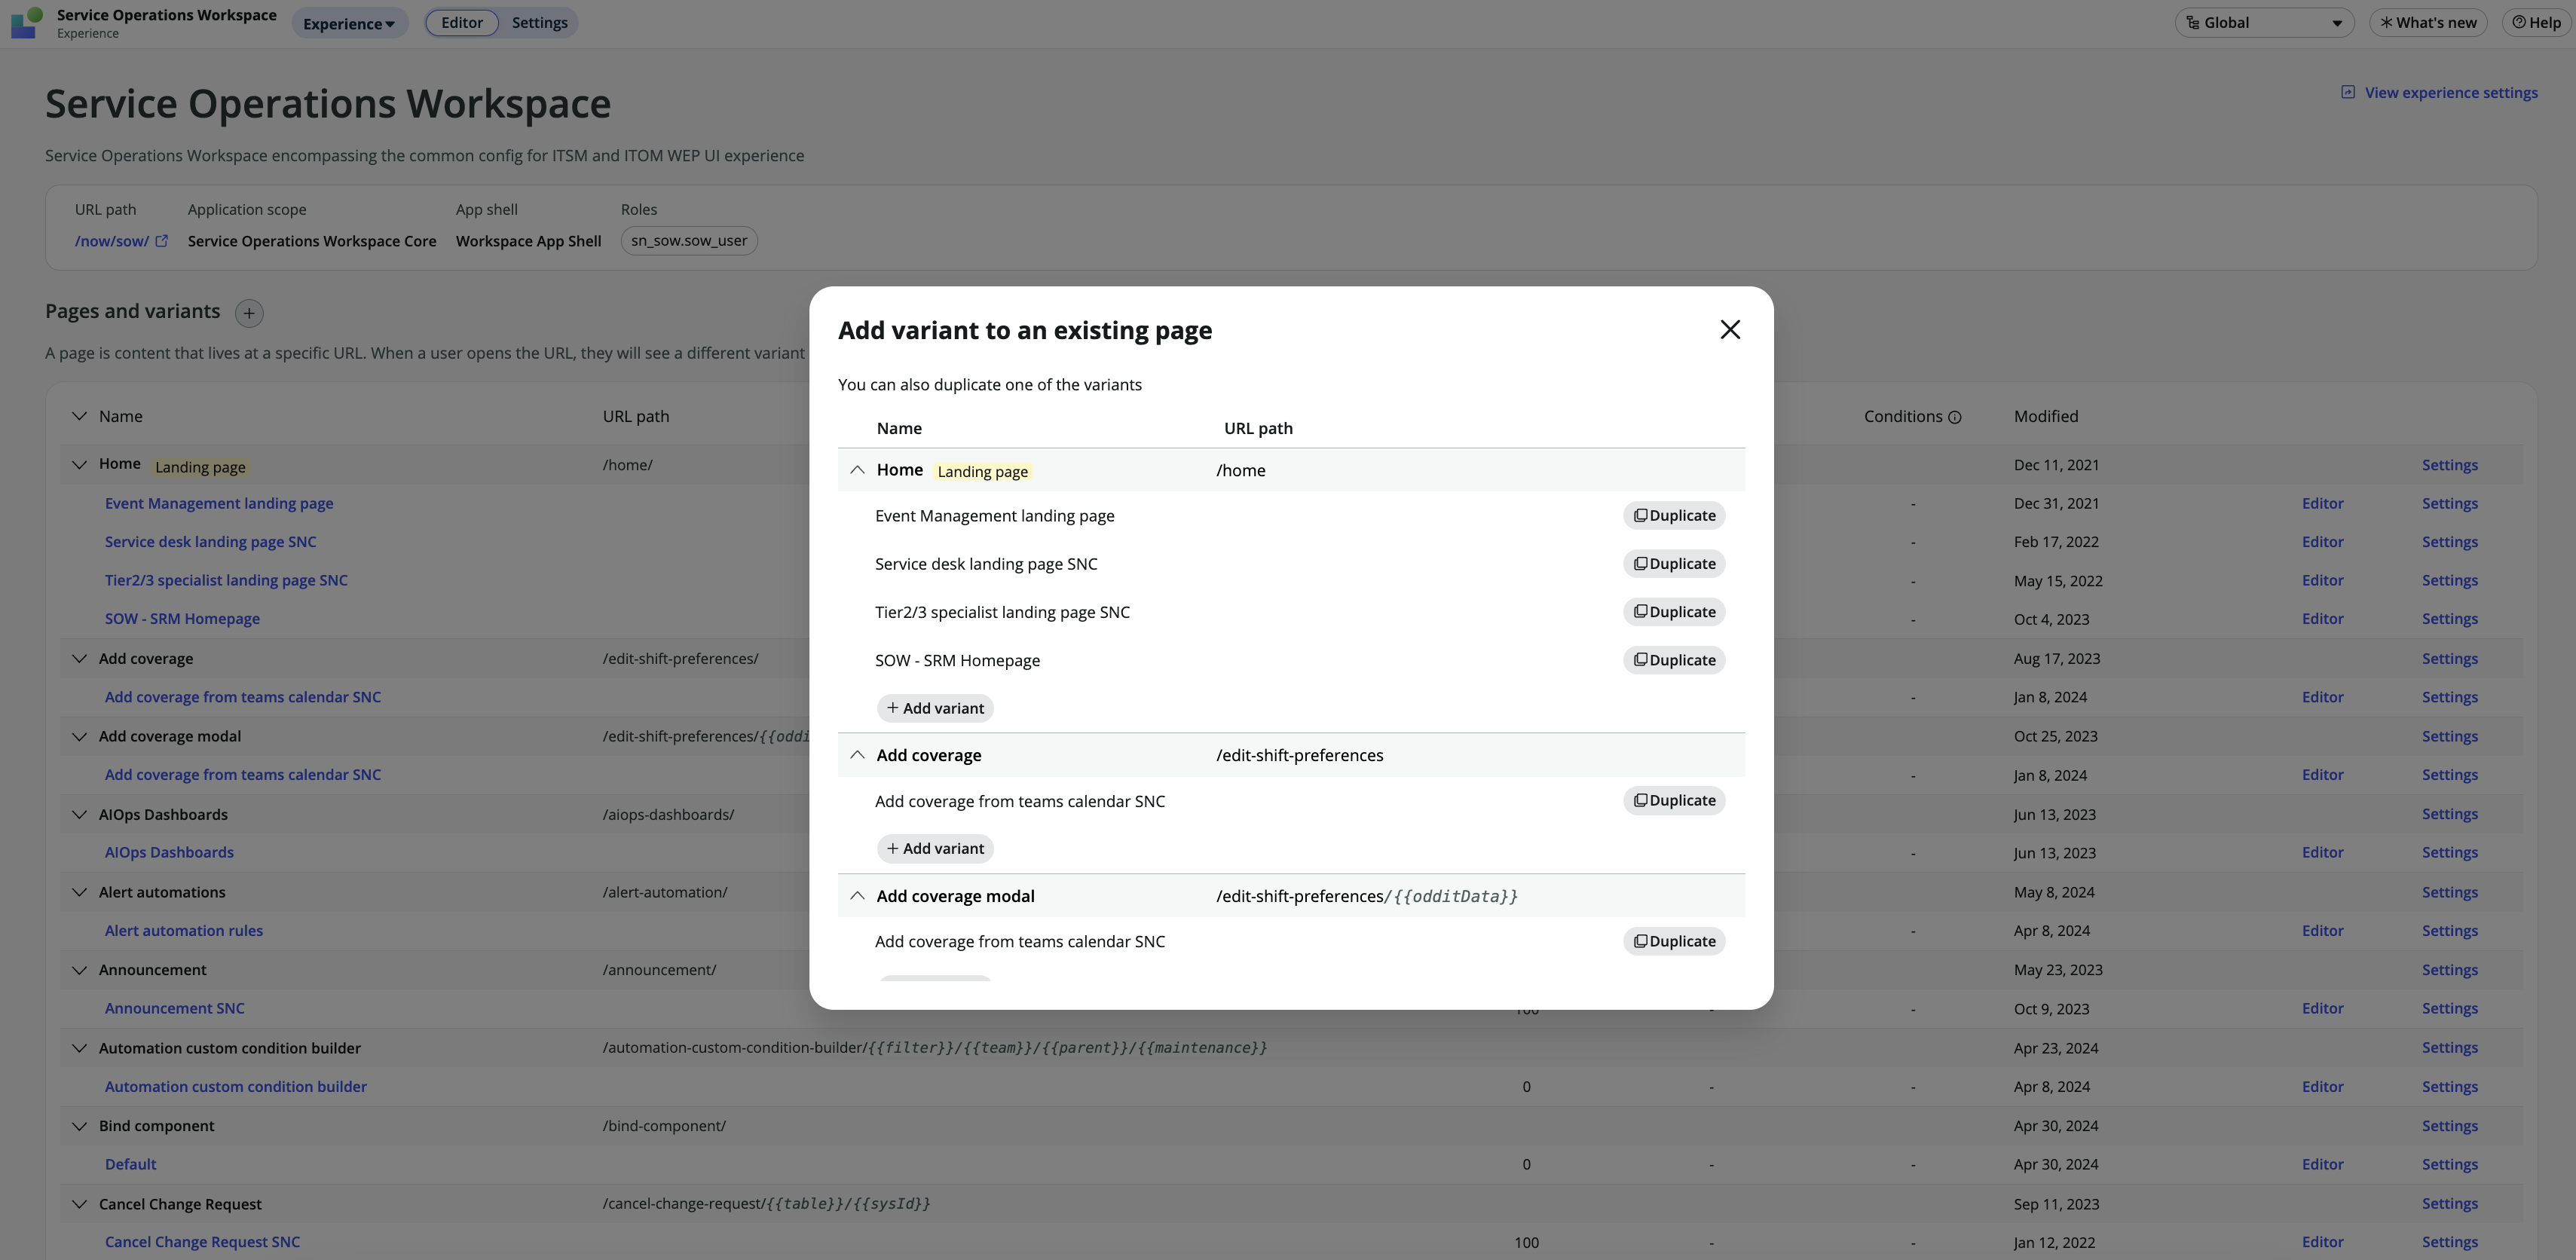Close the Add variant dialog
The width and height of the screenshot is (2576, 1260).
point(1730,330)
